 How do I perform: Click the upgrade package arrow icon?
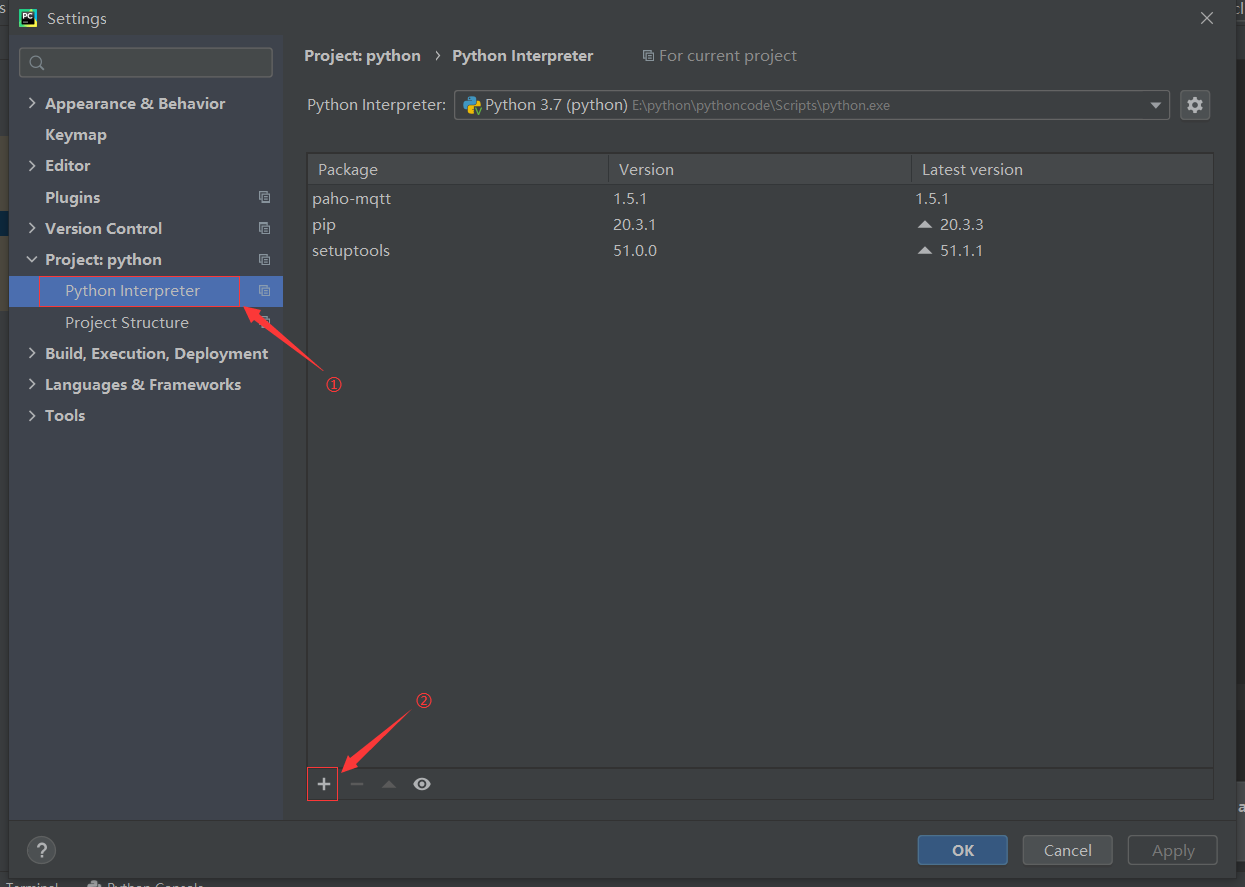(389, 784)
